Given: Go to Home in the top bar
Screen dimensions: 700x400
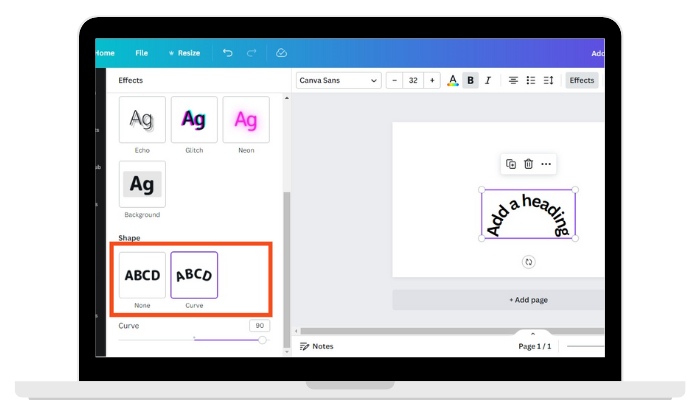Looking at the screenshot, I should pyautogui.click(x=105, y=53).
